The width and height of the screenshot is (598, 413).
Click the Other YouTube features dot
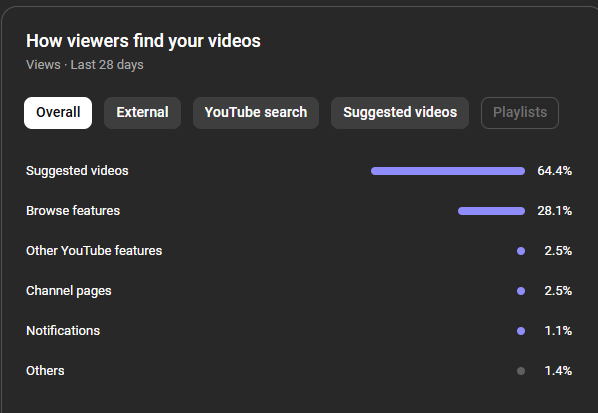[x=521, y=251]
